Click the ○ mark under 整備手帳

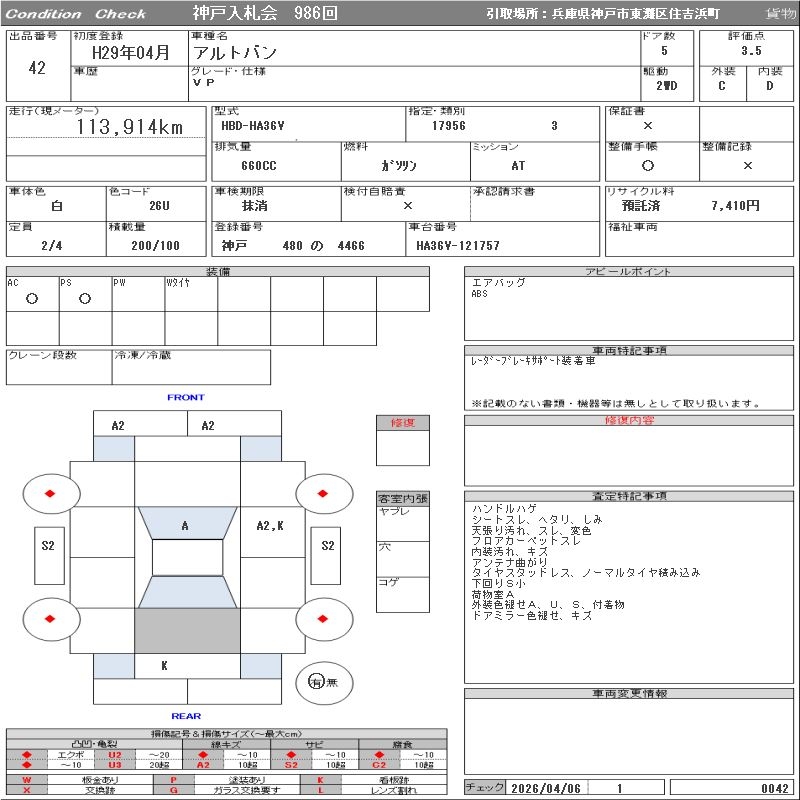click(x=647, y=165)
